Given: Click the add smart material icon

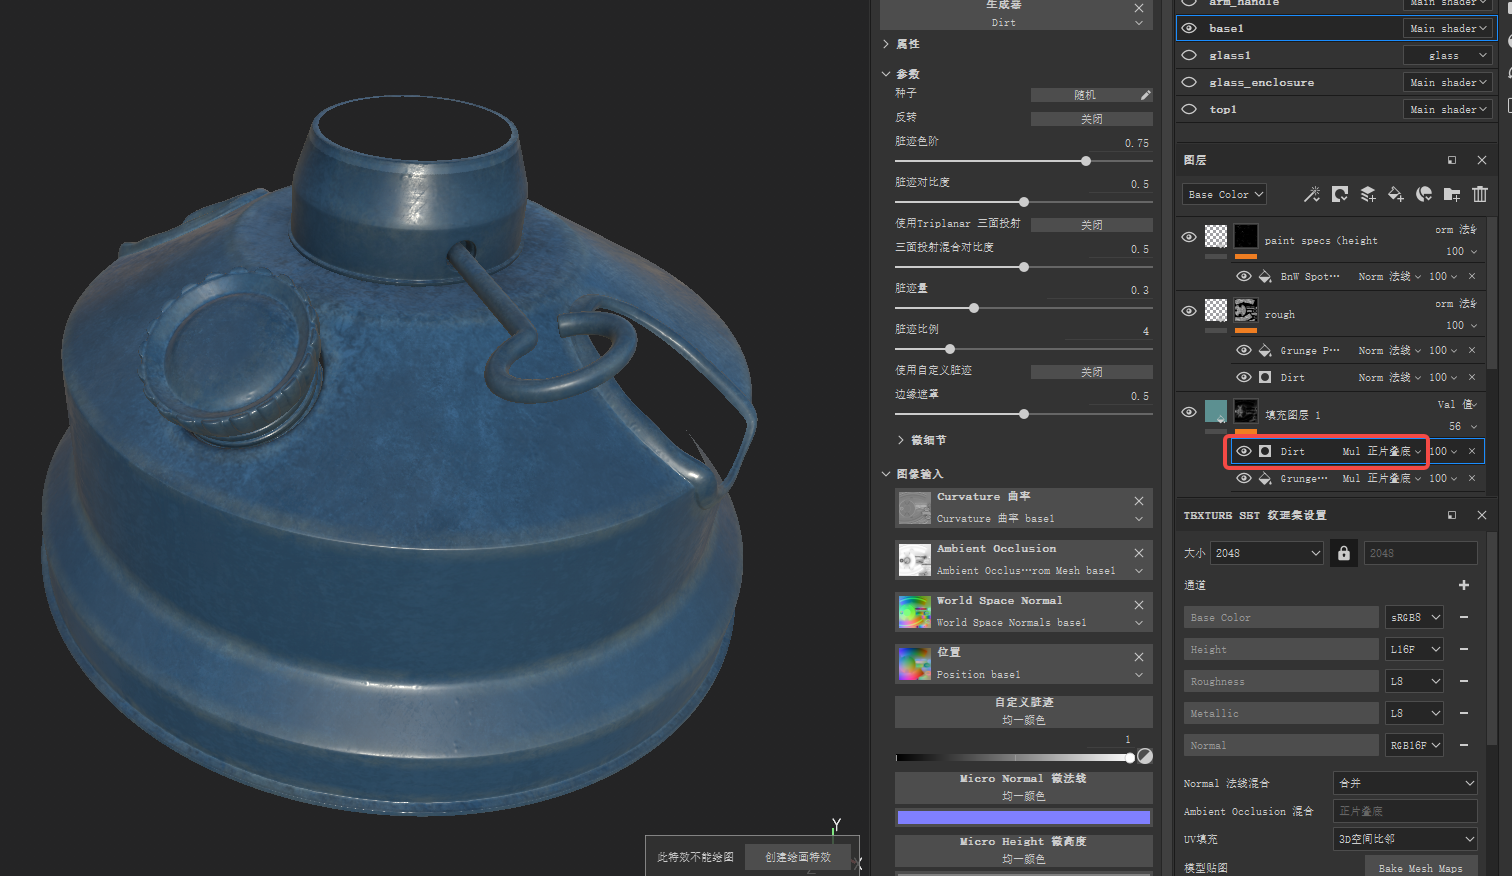Looking at the screenshot, I should tap(1424, 194).
